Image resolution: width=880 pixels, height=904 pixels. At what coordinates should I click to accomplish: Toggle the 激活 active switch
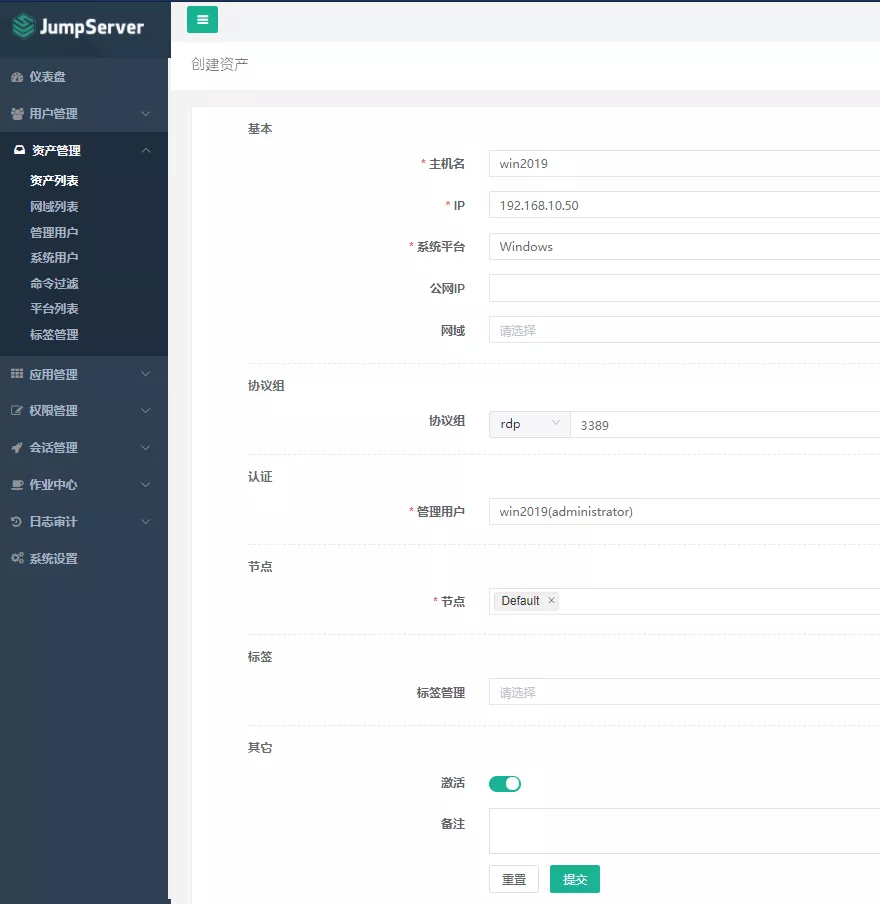click(x=505, y=784)
